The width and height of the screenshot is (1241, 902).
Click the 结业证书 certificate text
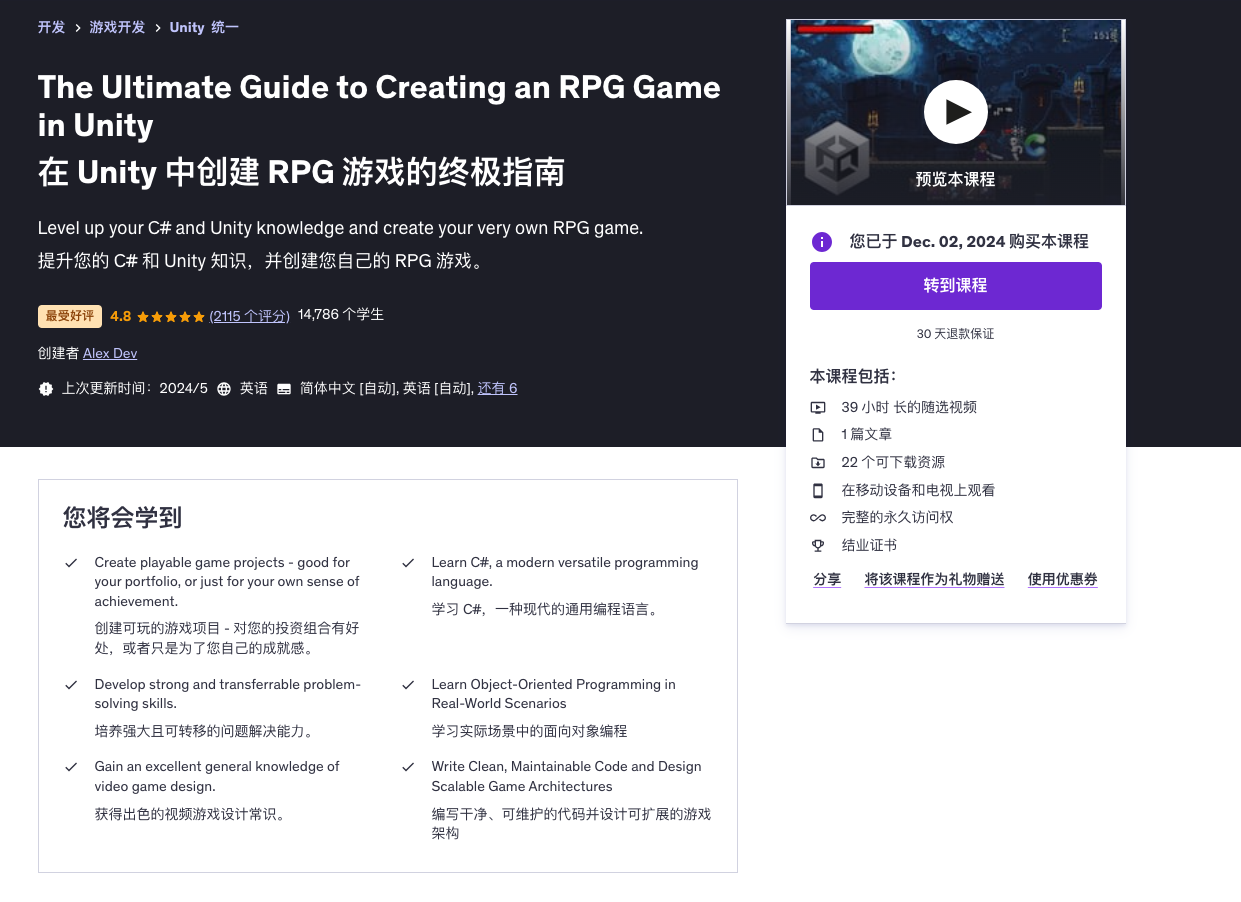(x=869, y=545)
